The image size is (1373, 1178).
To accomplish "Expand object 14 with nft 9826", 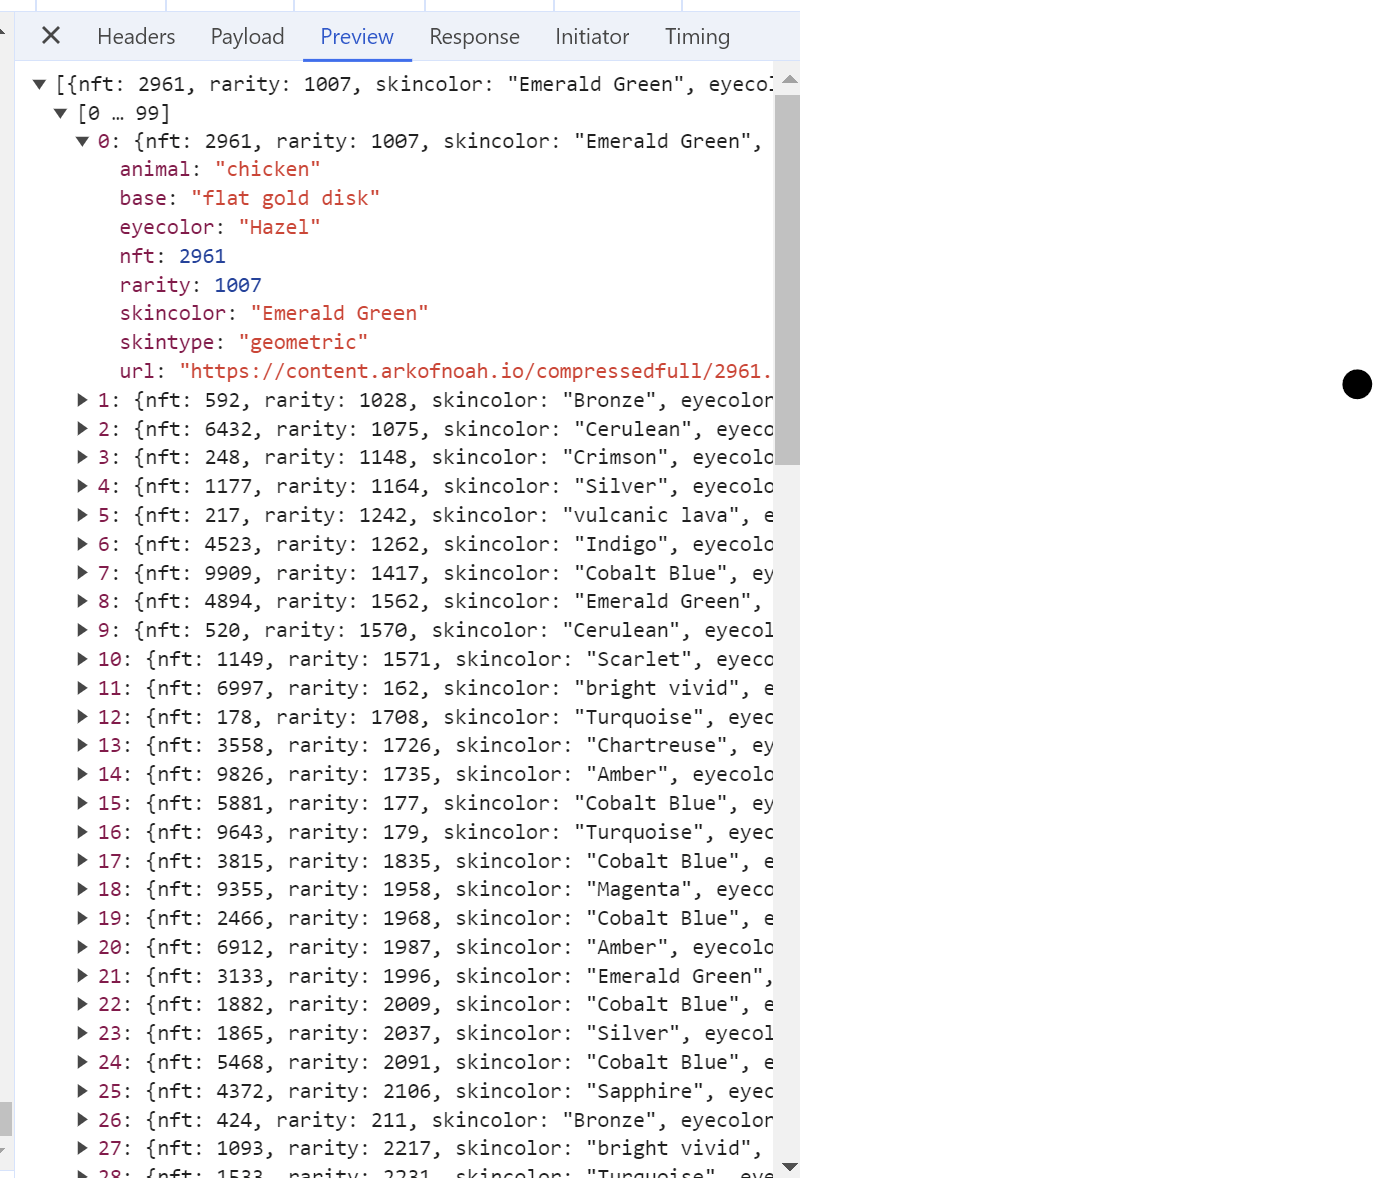I will point(83,774).
